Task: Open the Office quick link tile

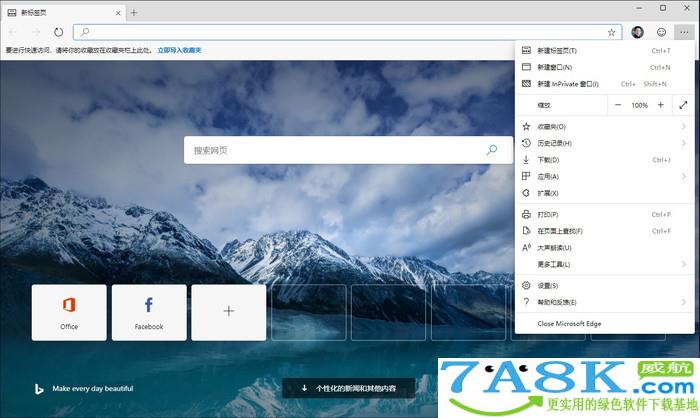Action: click(x=69, y=313)
